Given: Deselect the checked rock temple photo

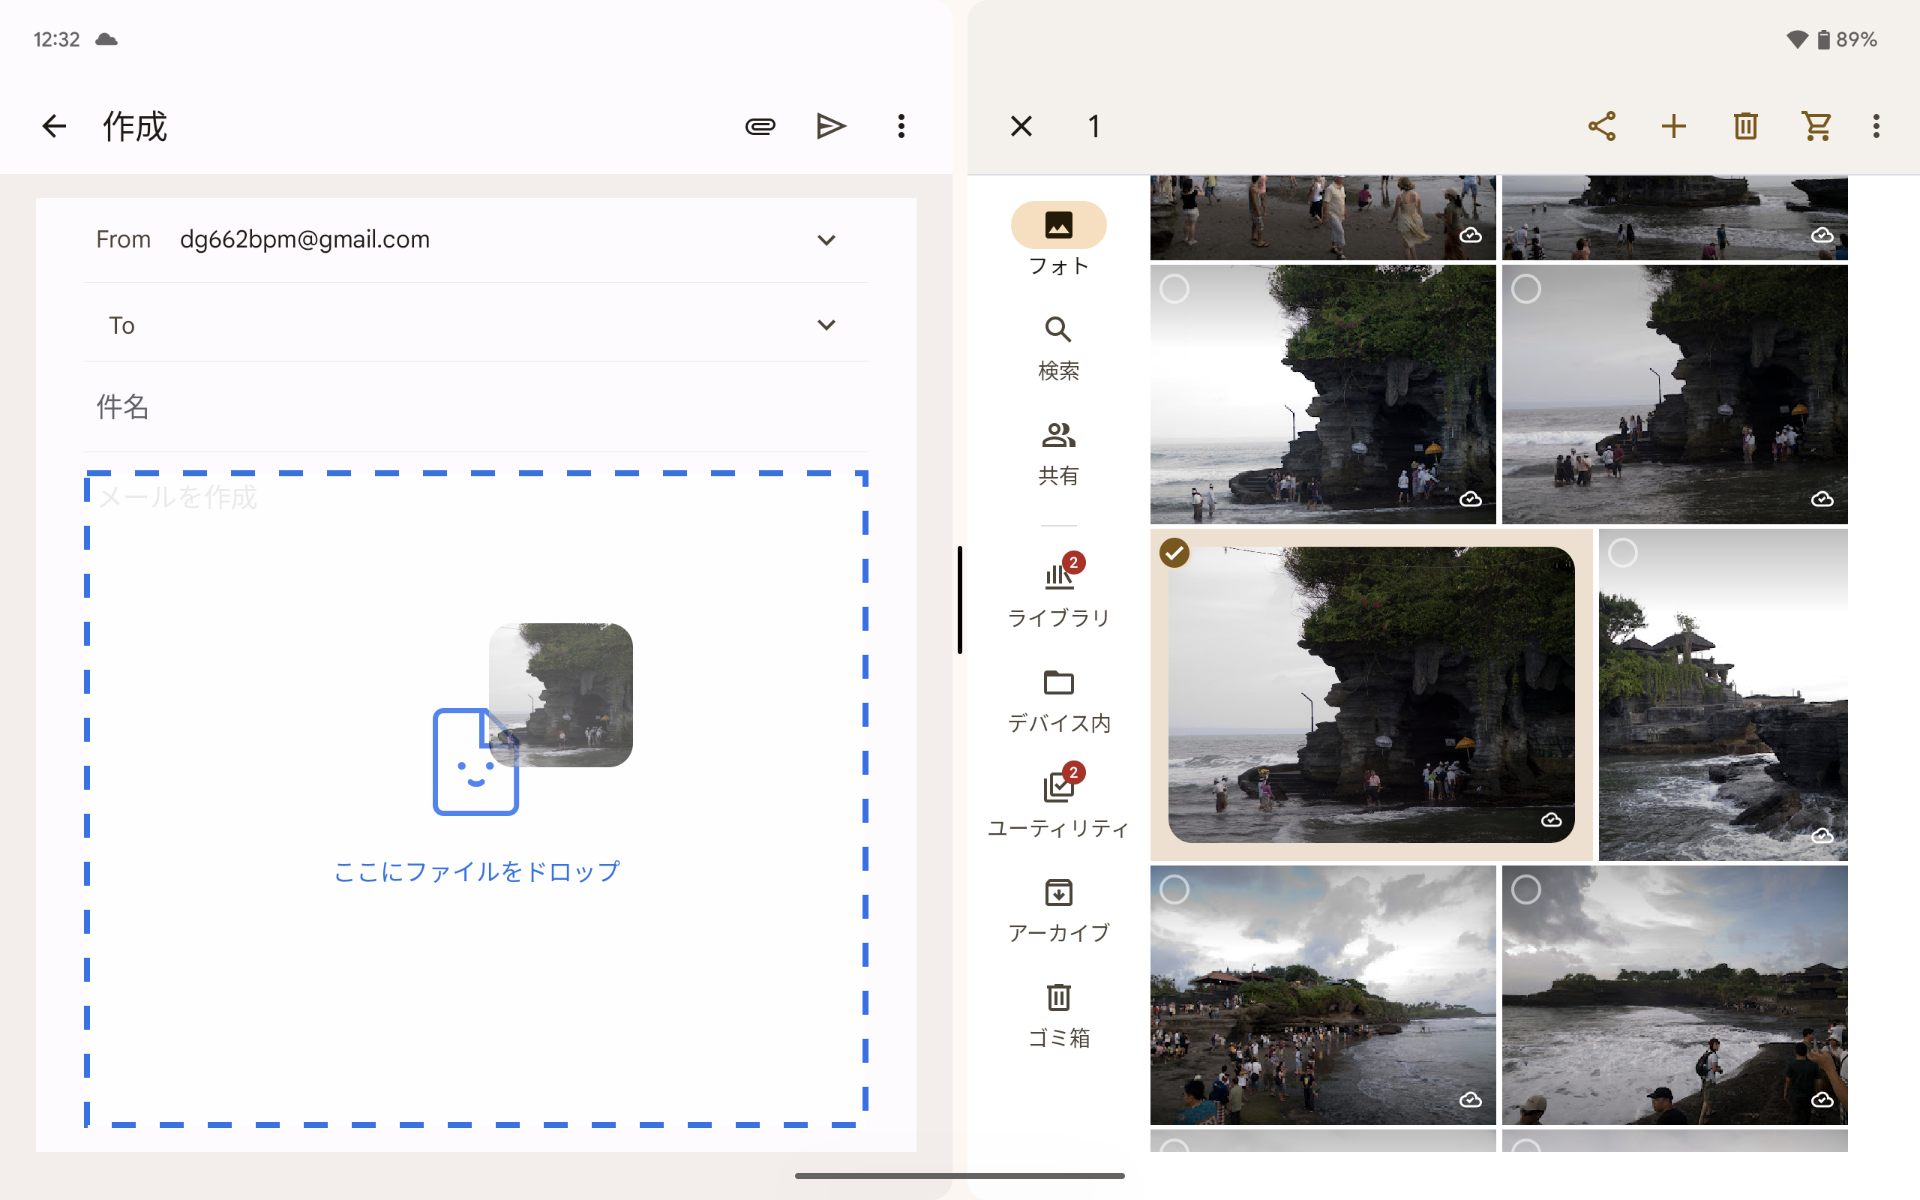Looking at the screenshot, I should pyautogui.click(x=1174, y=553).
